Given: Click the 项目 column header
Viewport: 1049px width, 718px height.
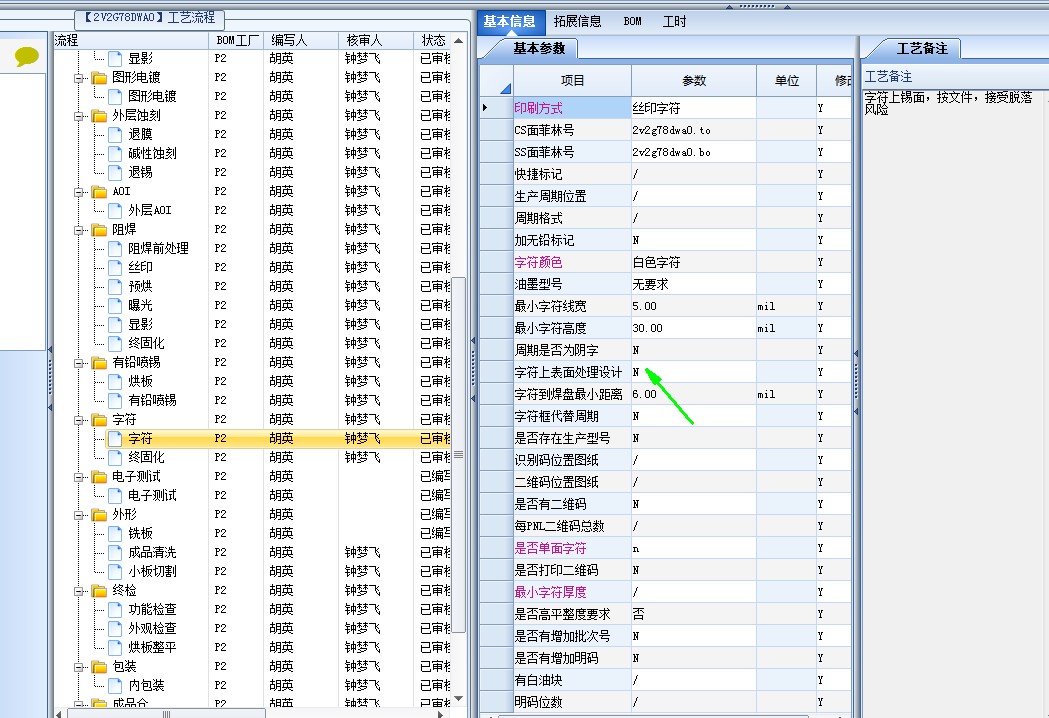Looking at the screenshot, I should (572, 80).
